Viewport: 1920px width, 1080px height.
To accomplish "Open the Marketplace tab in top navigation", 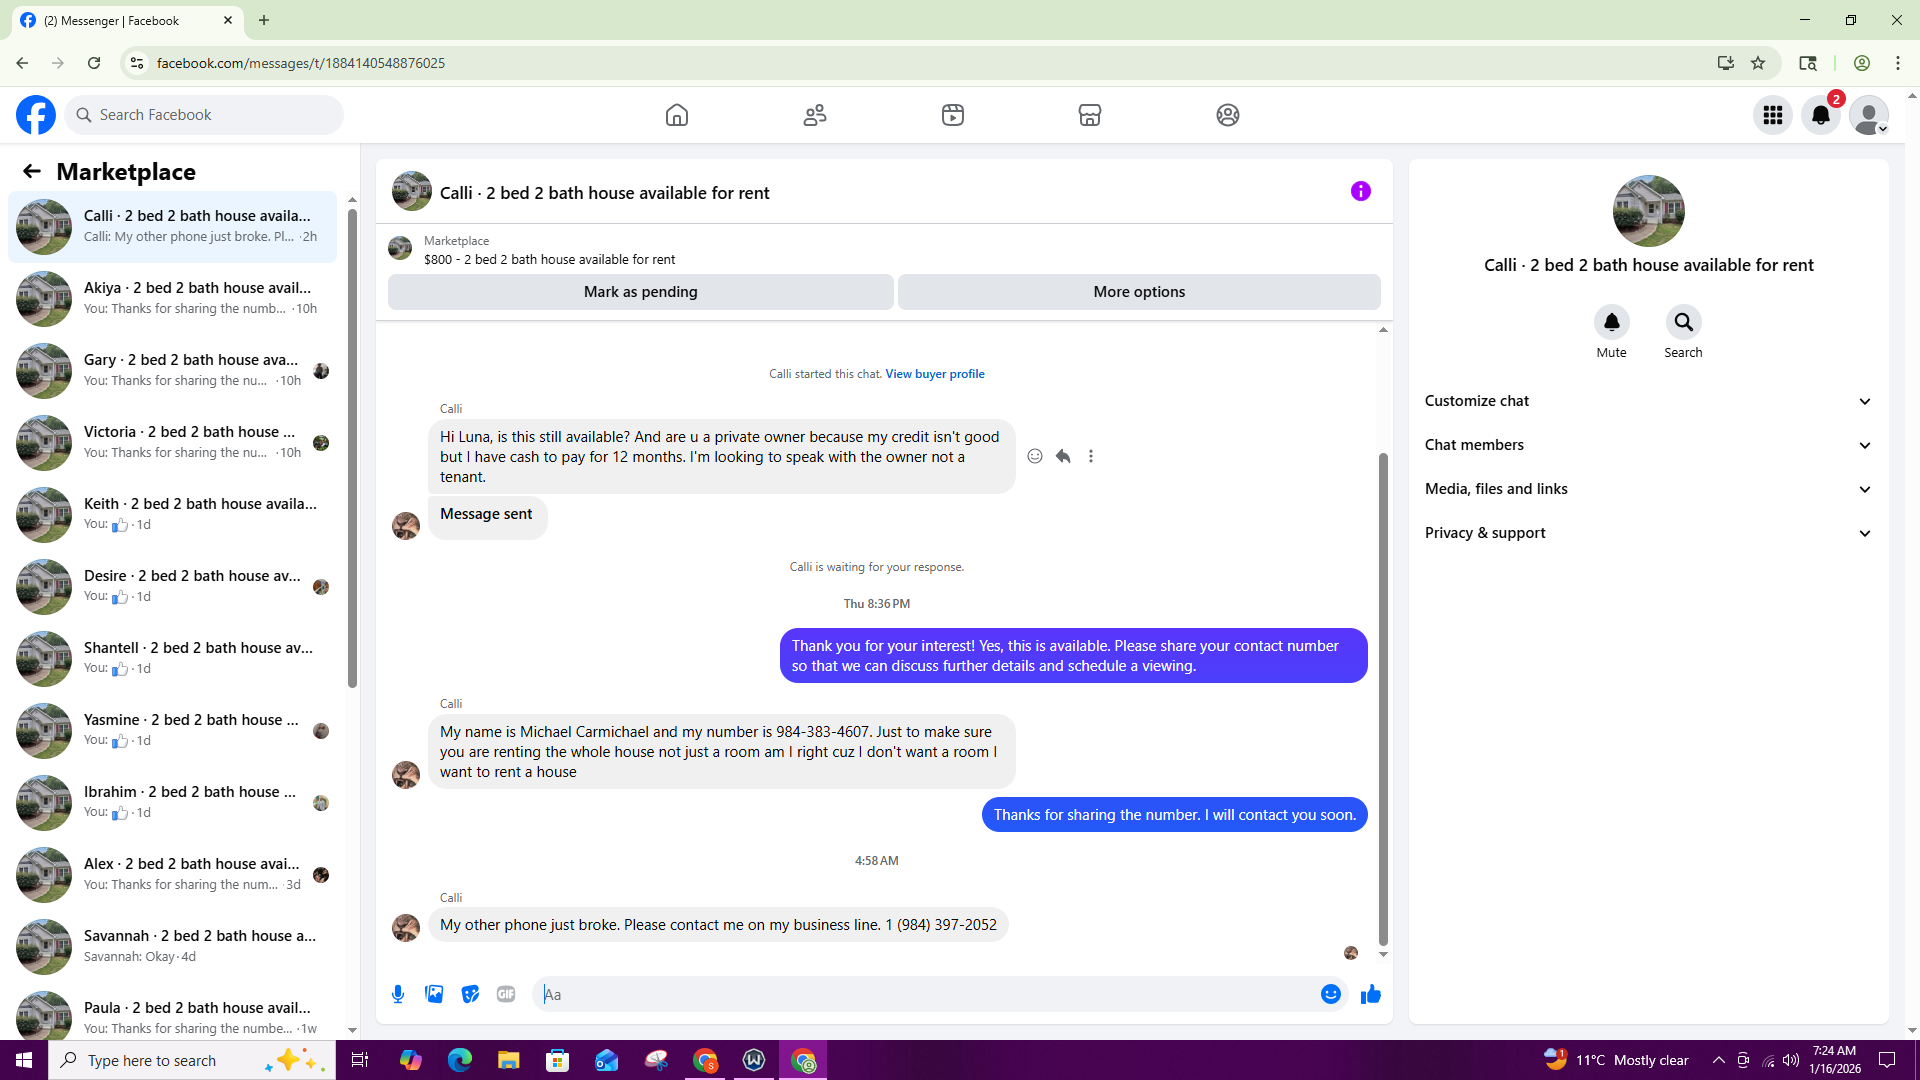I will pos(1089,115).
